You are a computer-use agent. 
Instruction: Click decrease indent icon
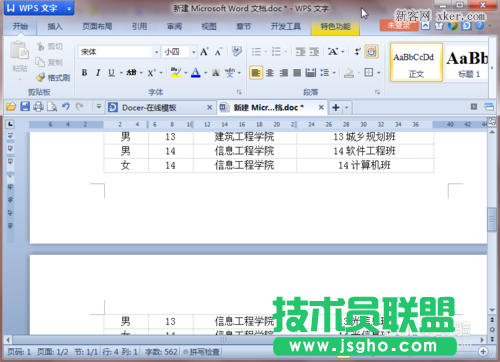click(300, 52)
